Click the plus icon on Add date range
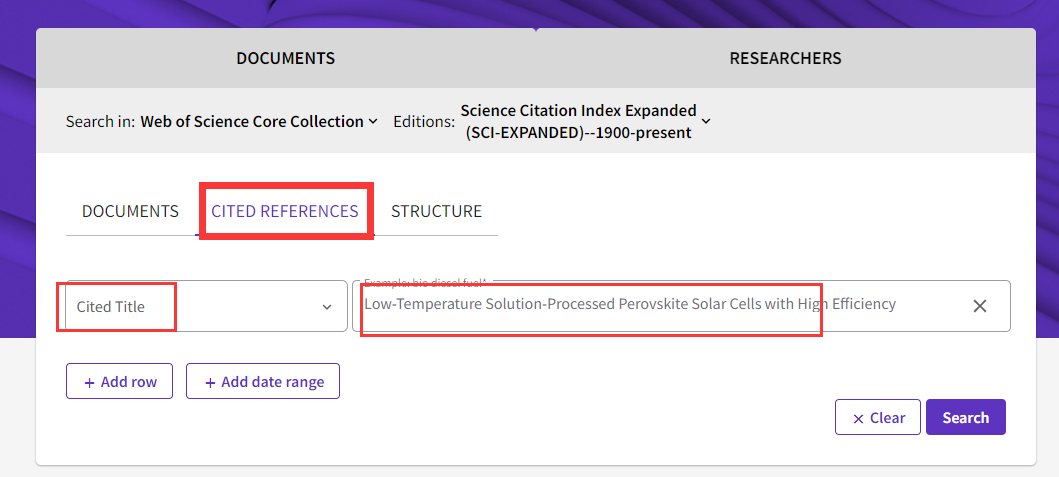 pos(210,382)
